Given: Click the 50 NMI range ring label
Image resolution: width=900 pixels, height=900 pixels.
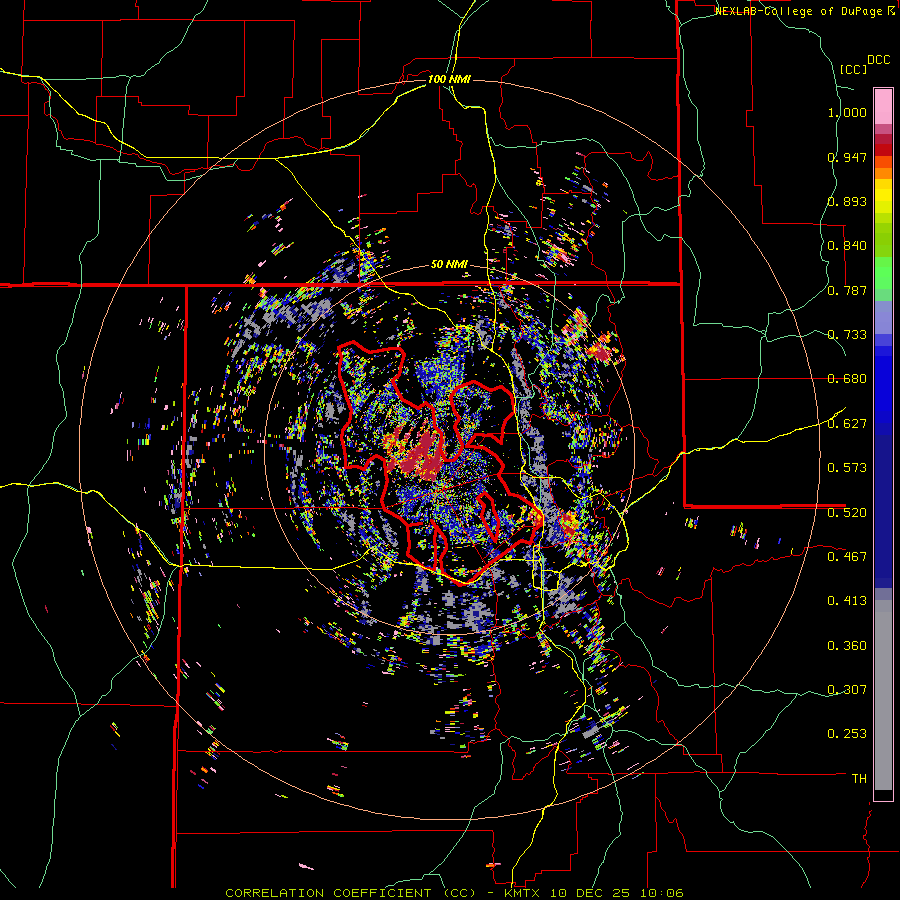Looking at the screenshot, I should point(449,265).
